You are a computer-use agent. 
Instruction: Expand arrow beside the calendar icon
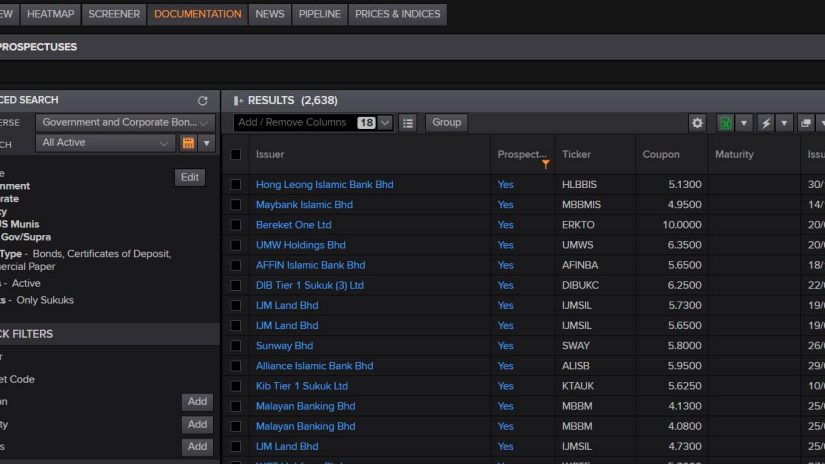[x=207, y=143]
